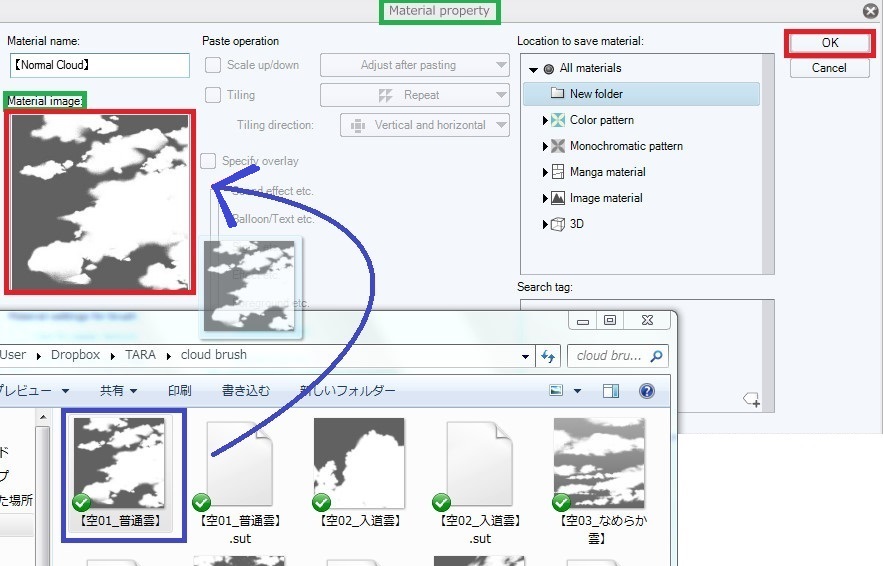Image resolution: width=883 pixels, height=566 pixels.
Task: Click the Search tag list scrollbar
Action: coord(768,356)
